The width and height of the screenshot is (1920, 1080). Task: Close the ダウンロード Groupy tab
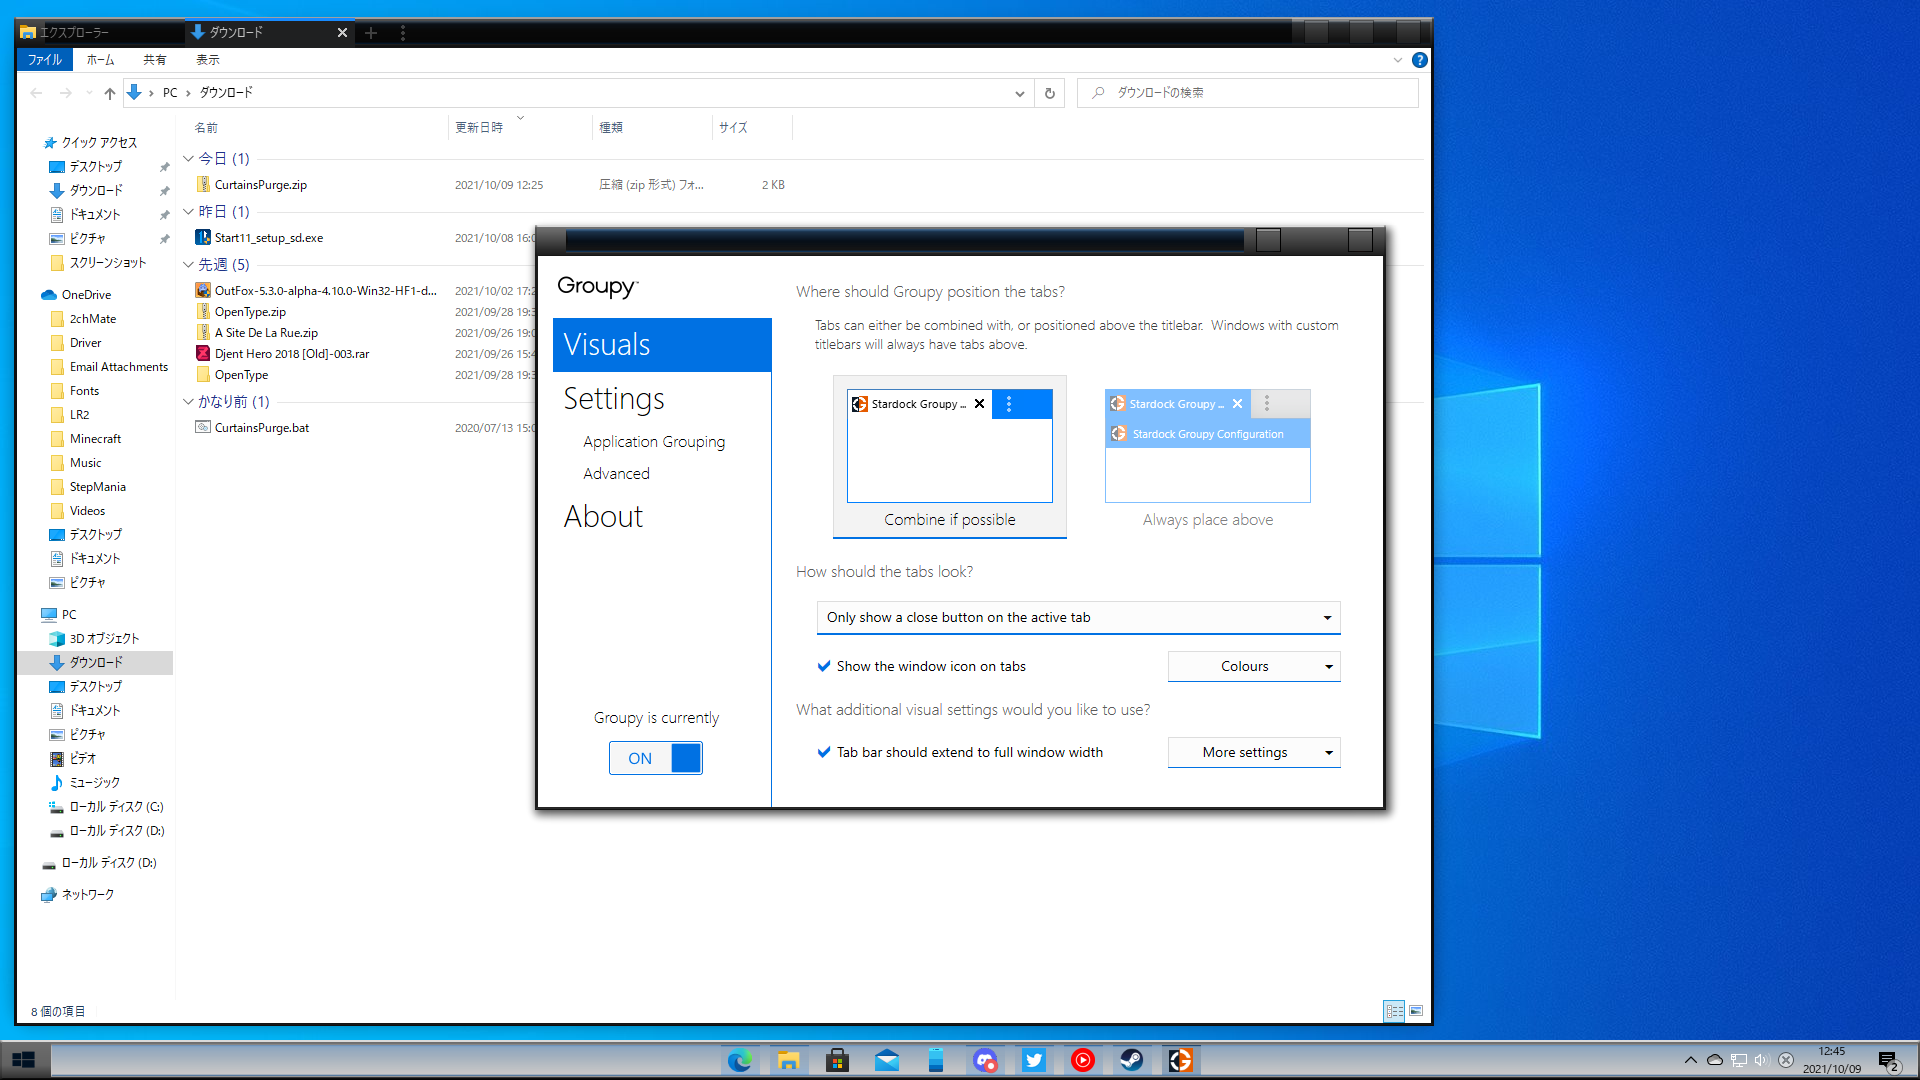pyautogui.click(x=342, y=33)
